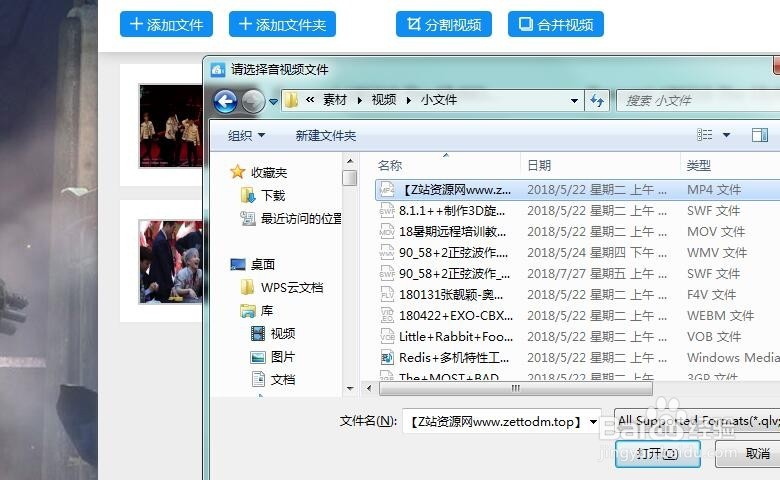Select the Little+Rabbit+Foo... VOB file
The width and height of the screenshot is (780, 480).
click(577, 336)
